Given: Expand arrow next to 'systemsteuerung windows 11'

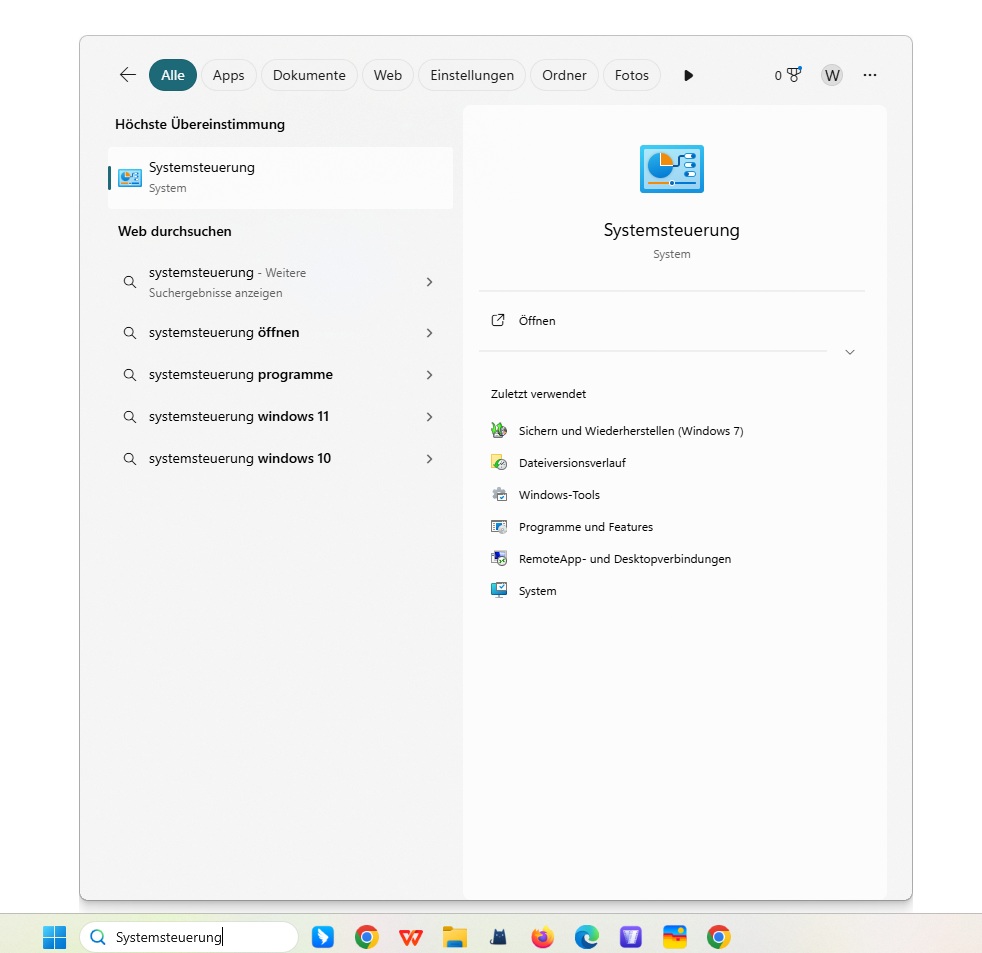Looking at the screenshot, I should point(430,417).
